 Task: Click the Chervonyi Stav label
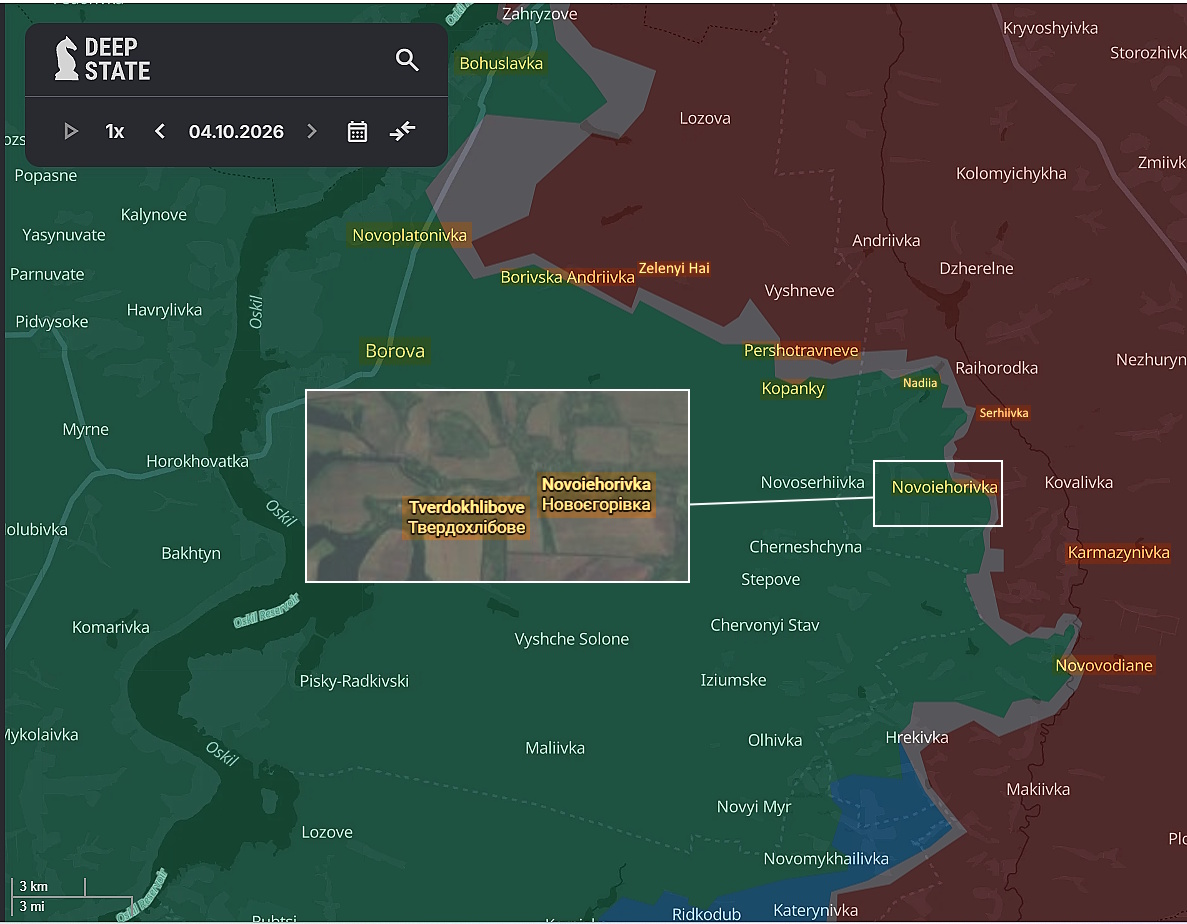pyautogui.click(x=765, y=626)
